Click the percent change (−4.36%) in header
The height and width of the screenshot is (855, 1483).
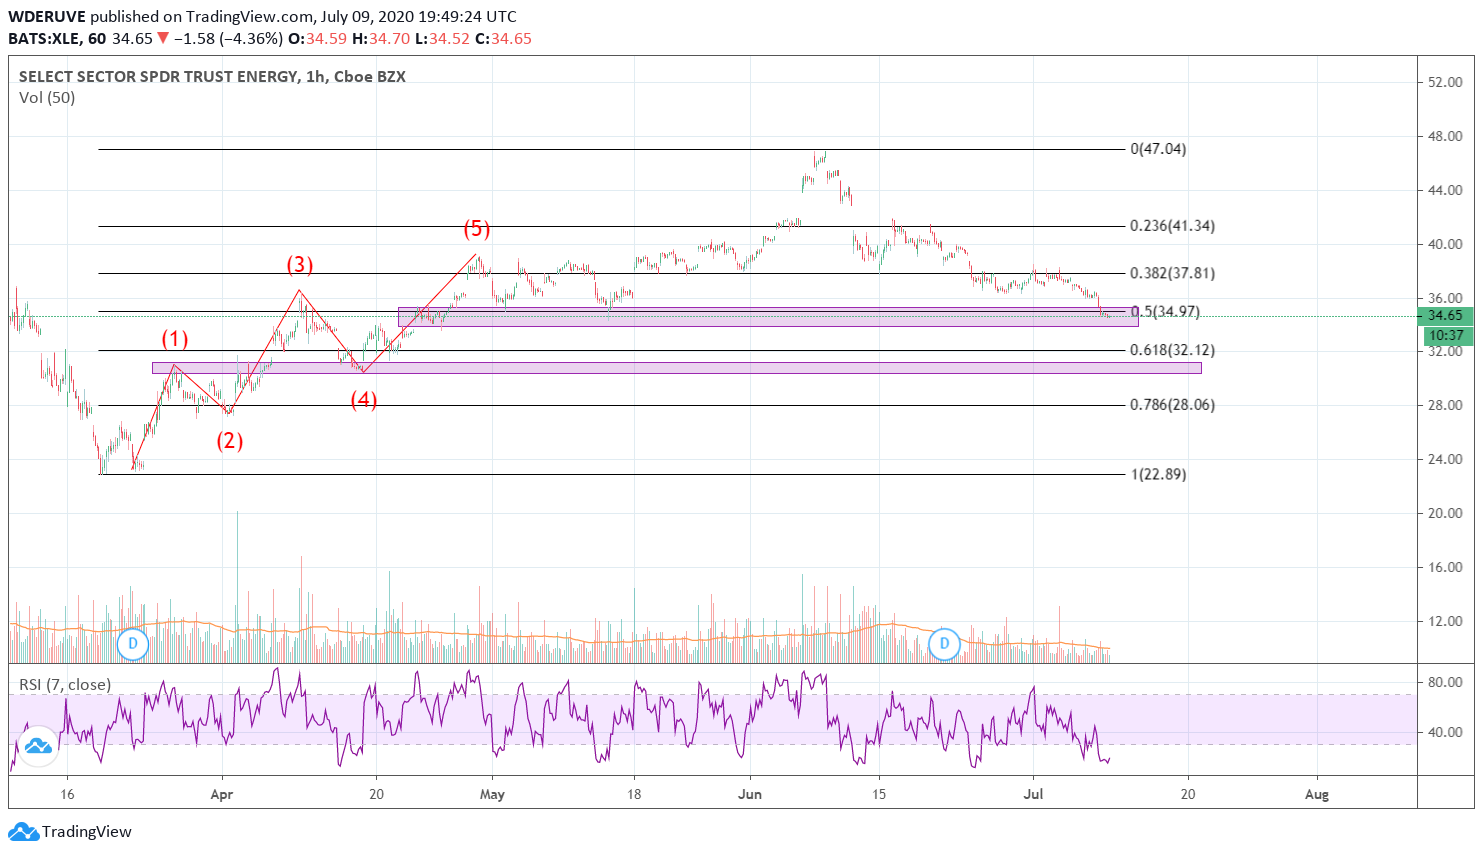point(251,39)
